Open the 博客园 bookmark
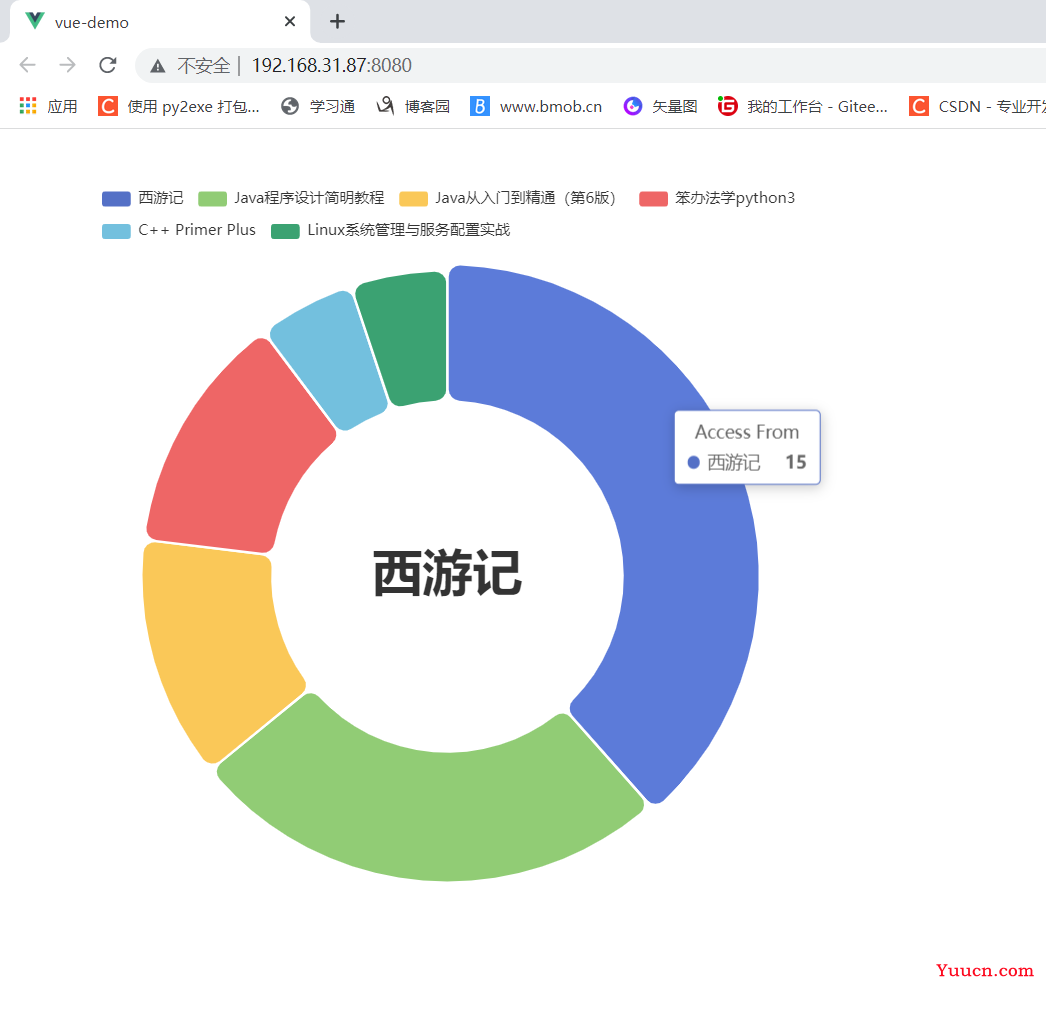Viewport: 1046px width, 1025px height. 413,106
